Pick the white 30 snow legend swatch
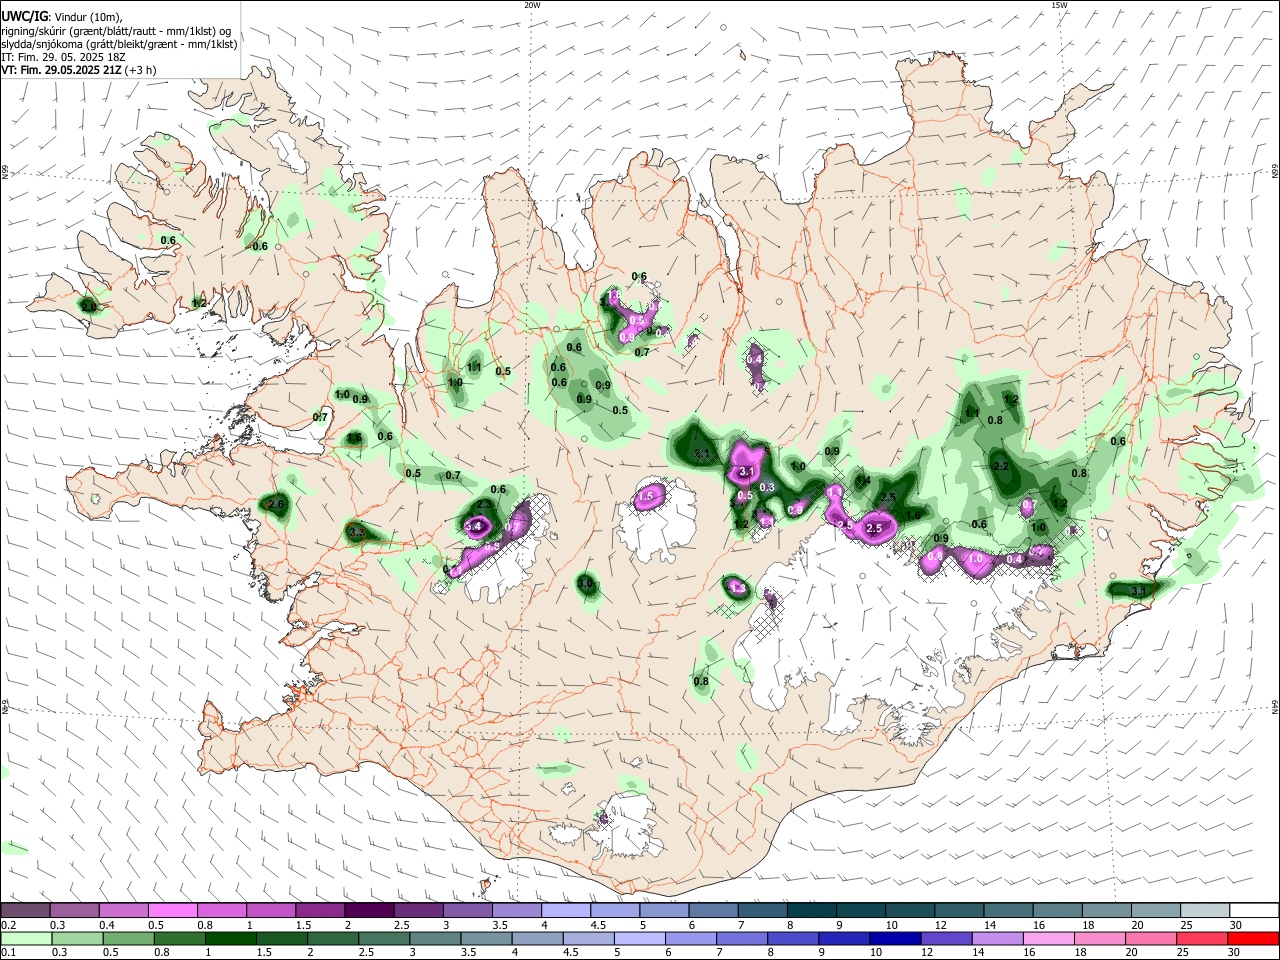The width and height of the screenshot is (1280, 960). (x=1254, y=910)
